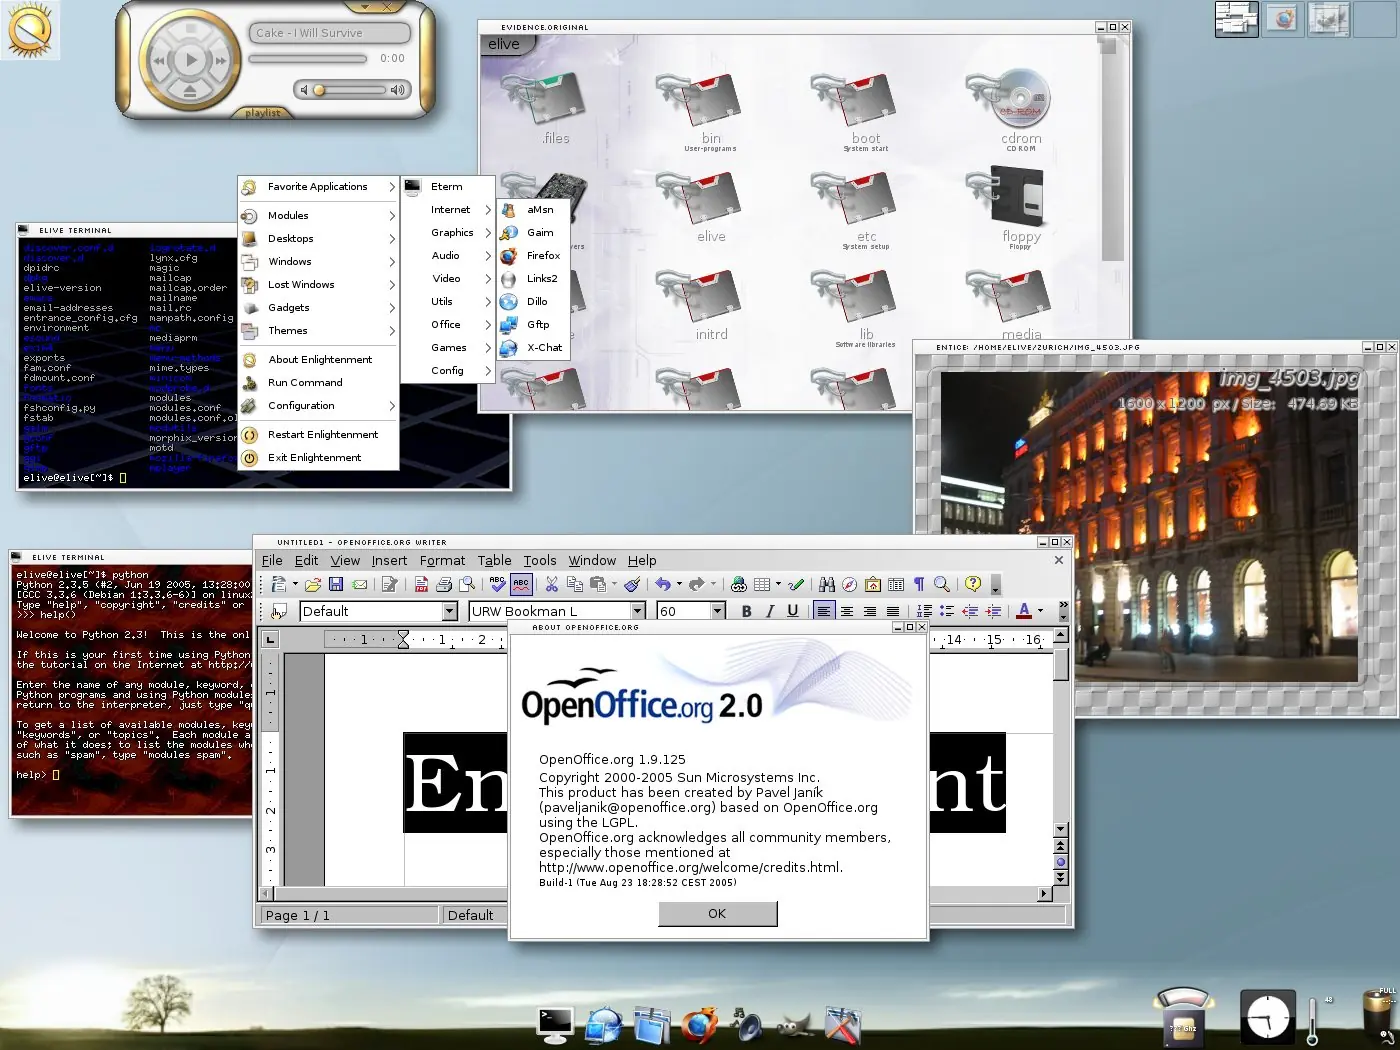Choose Firefox in the Internet submenu

click(x=534, y=256)
